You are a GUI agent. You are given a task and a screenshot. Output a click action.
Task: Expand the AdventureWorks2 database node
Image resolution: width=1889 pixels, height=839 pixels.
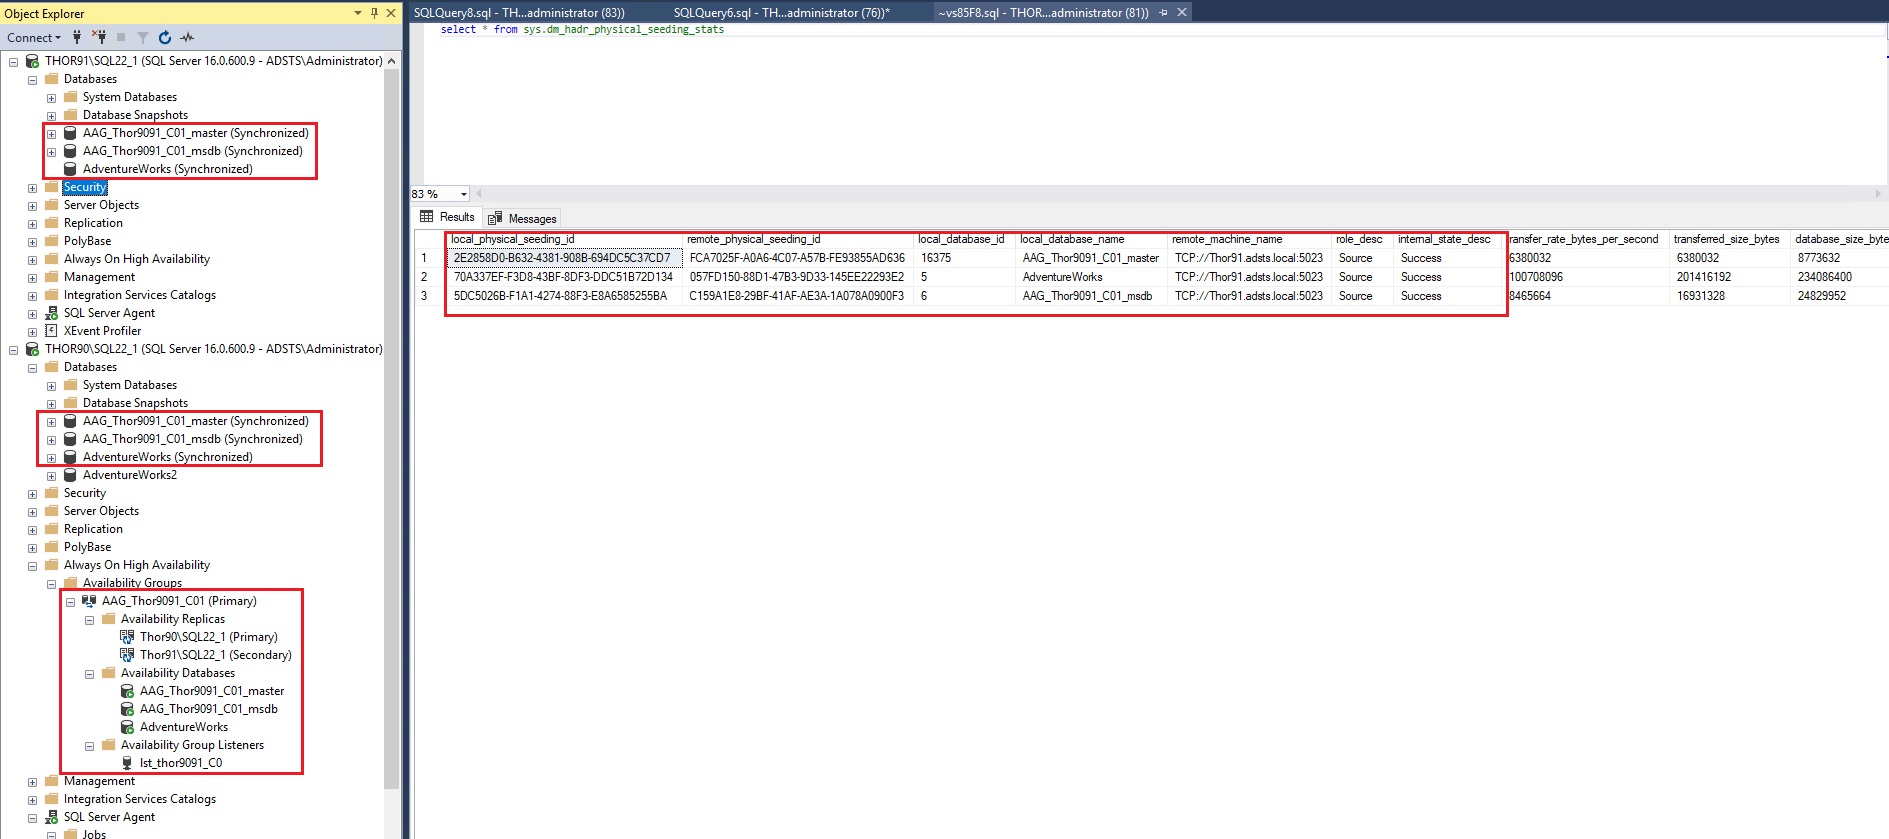(51, 476)
